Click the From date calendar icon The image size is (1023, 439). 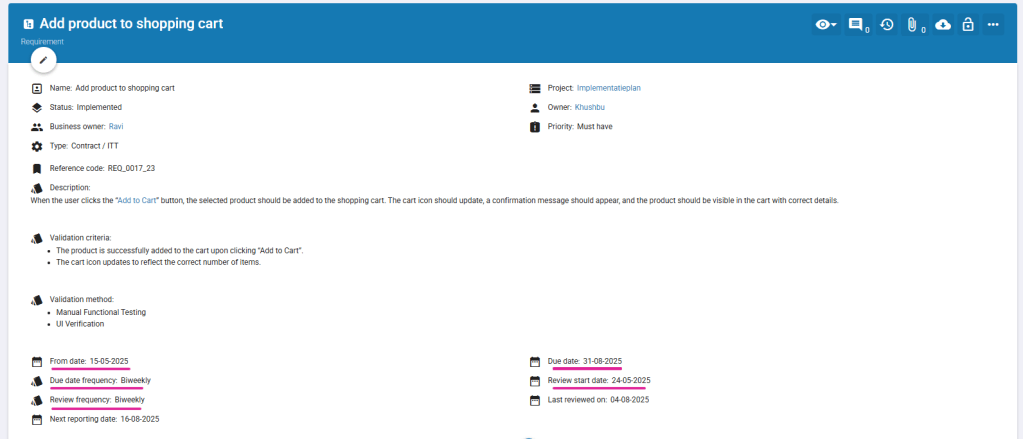click(x=37, y=361)
